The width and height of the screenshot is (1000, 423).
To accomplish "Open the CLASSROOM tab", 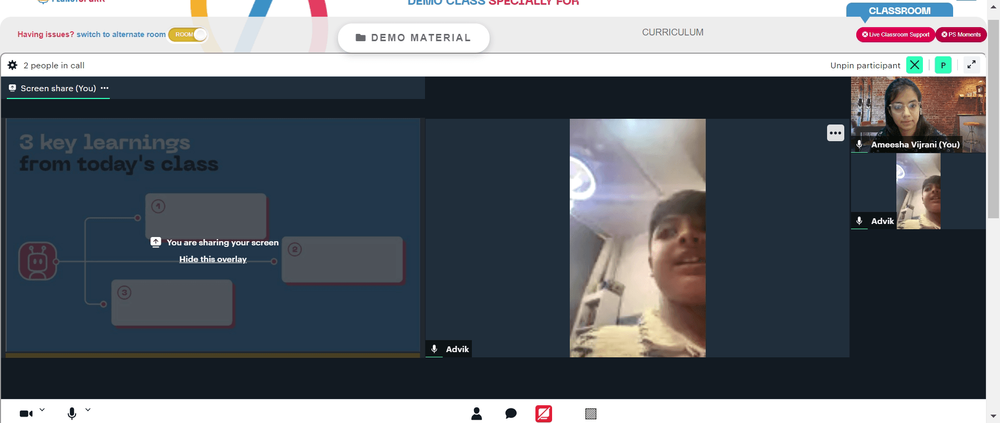I will (899, 11).
